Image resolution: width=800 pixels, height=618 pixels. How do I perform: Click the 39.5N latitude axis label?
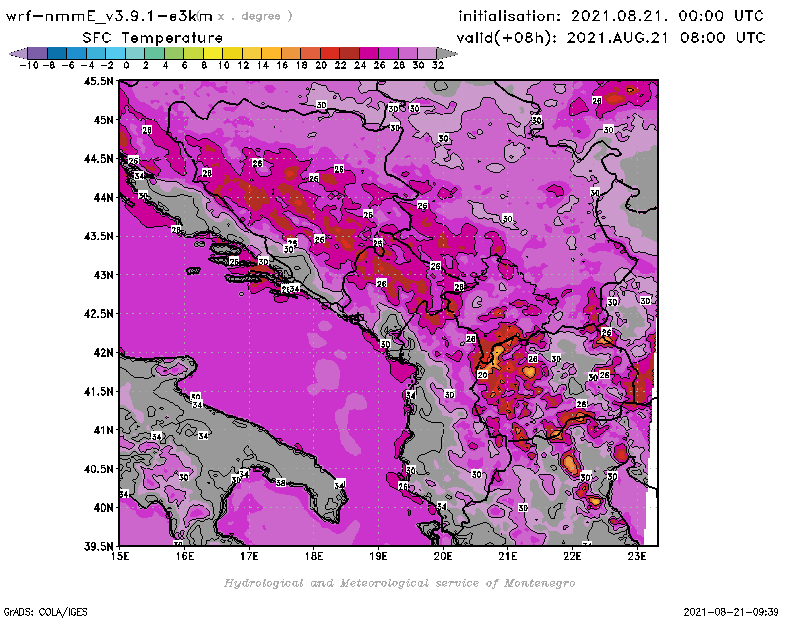(98, 546)
